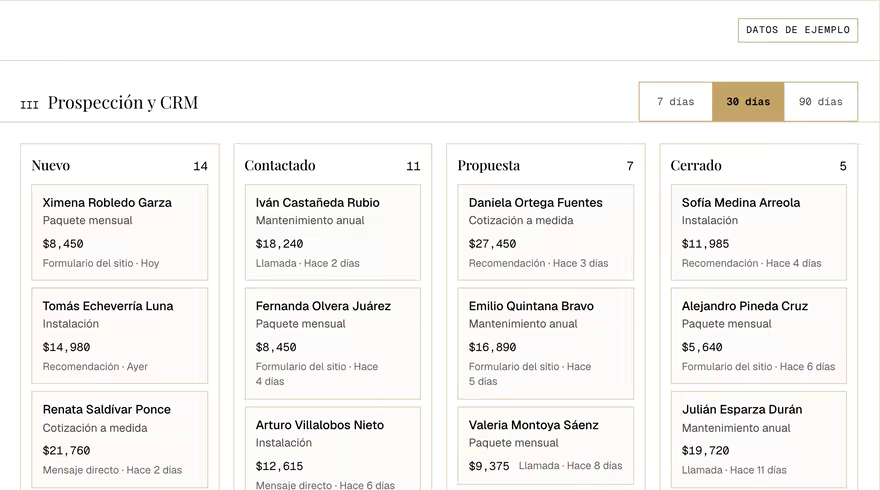Screen dimensions: 880x490
Task: Switch to the 90 días range
Action: pyautogui.click(x=821, y=102)
